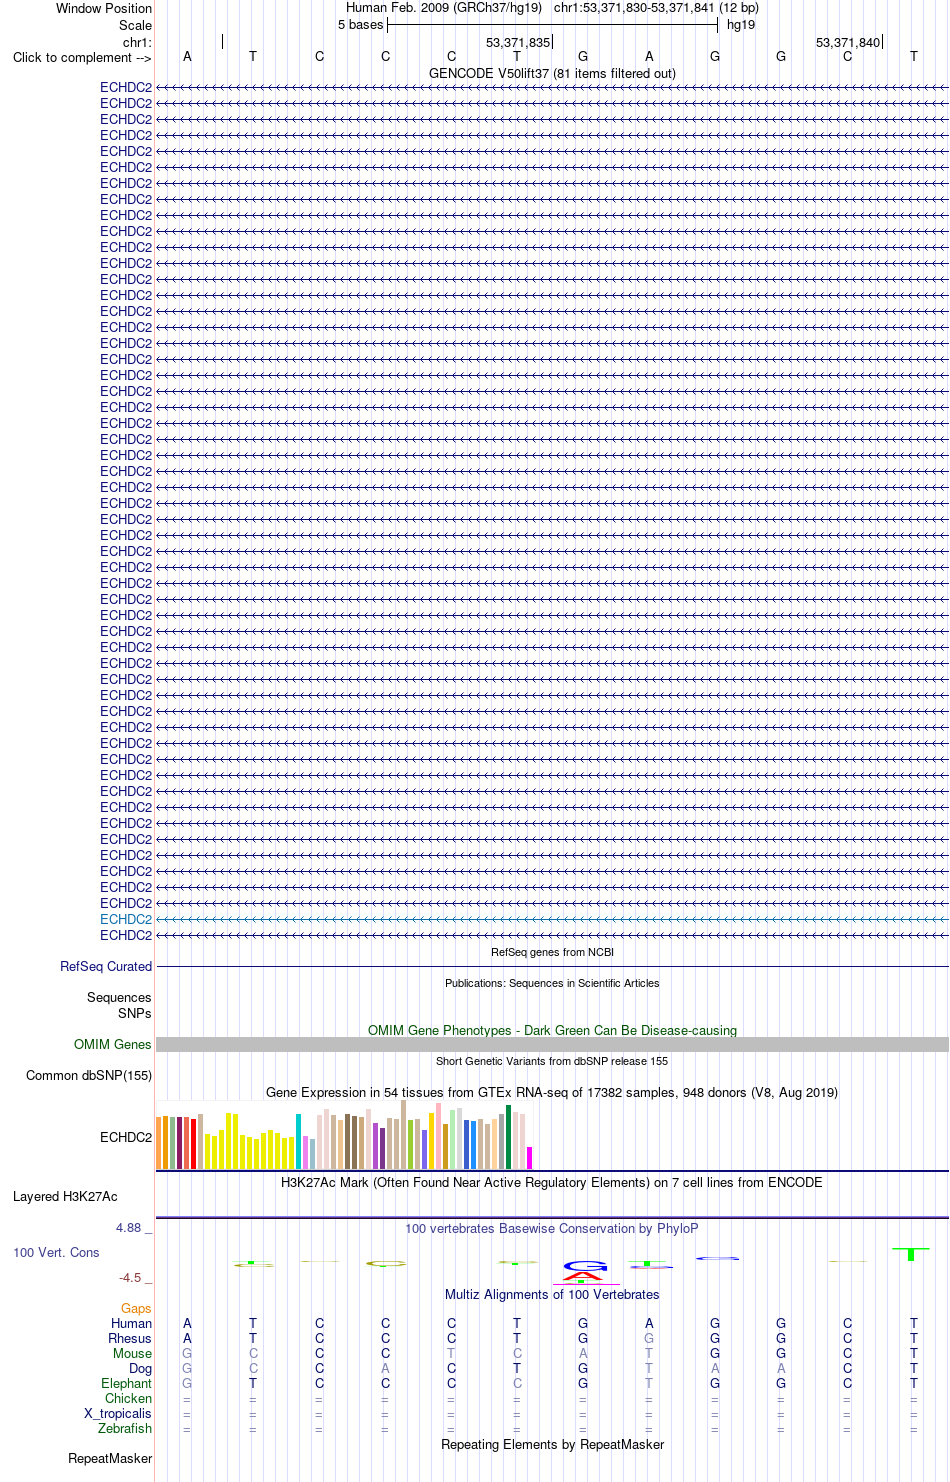
Task: Open Short Genetic Variants from dbSNP release 155 title
Action: [552, 1061]
